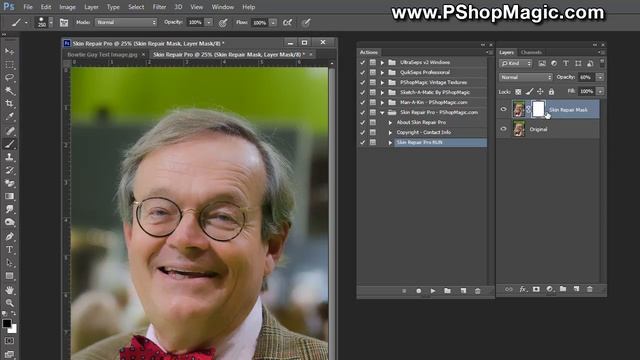
Task: Click the play action button
Action: click(433, 291)
